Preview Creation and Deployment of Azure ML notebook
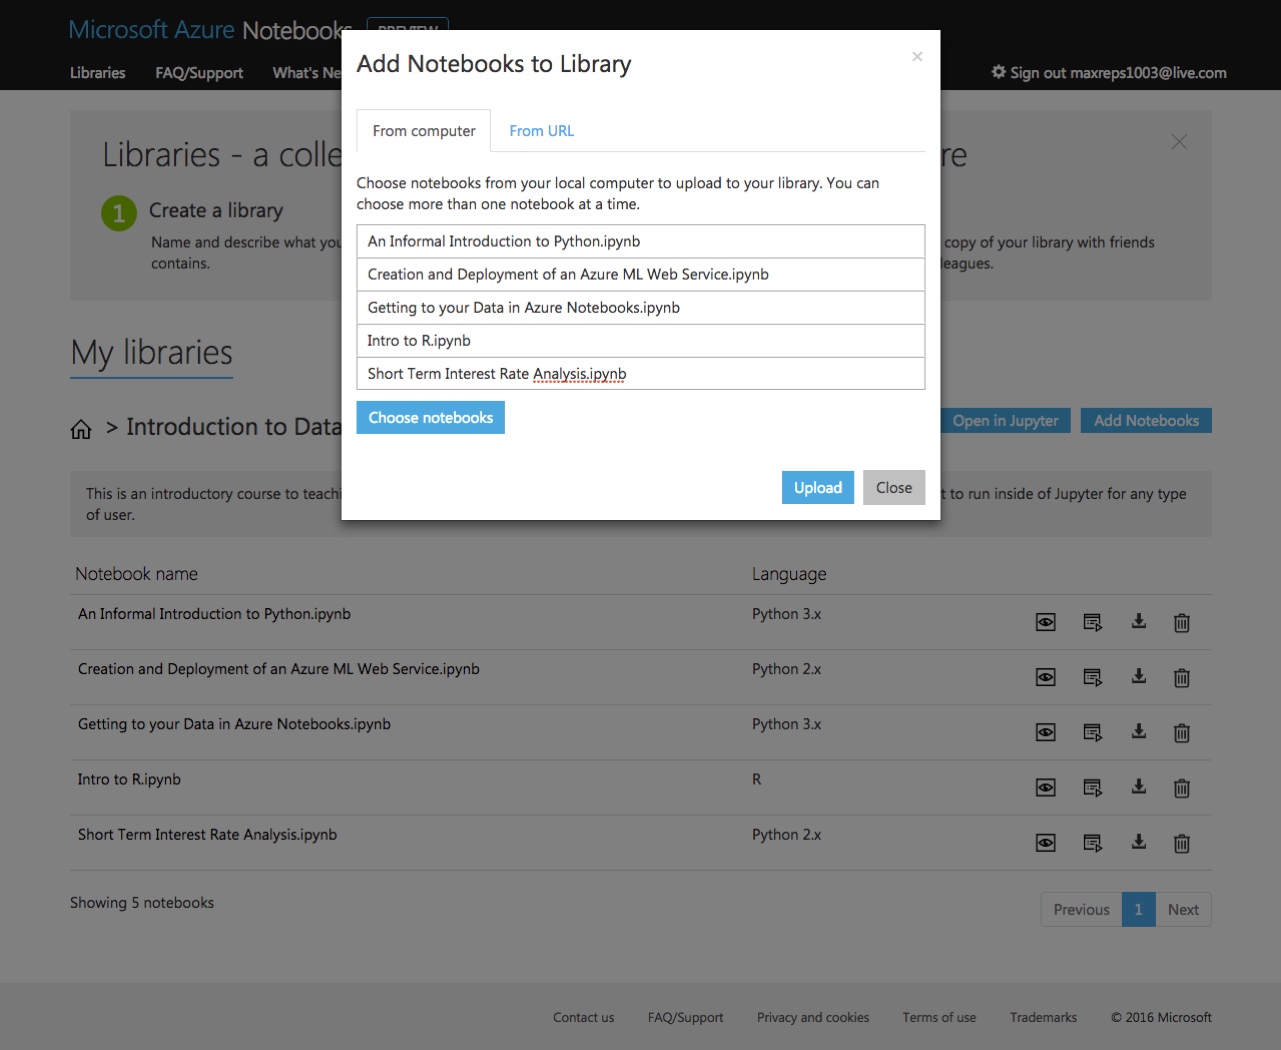Screen dimensions: 1281x1050 (1045, 678)
